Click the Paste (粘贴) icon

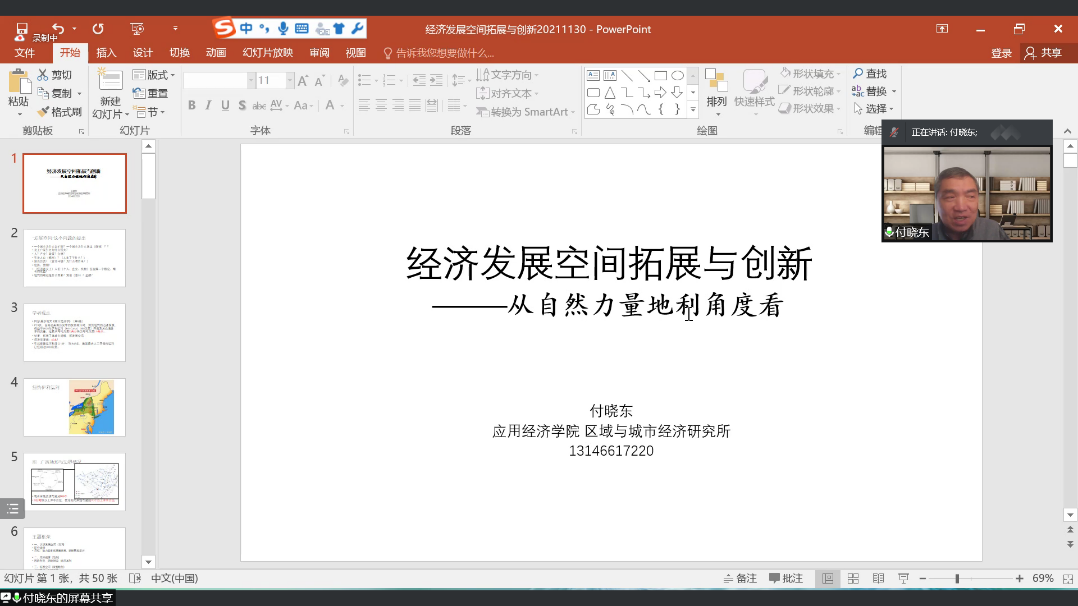18,82
